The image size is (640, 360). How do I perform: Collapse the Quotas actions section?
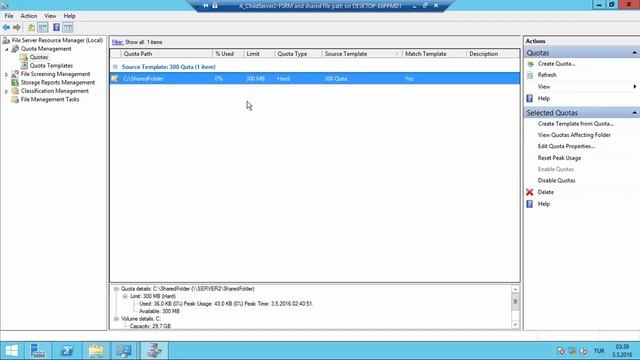pos(634,53)
